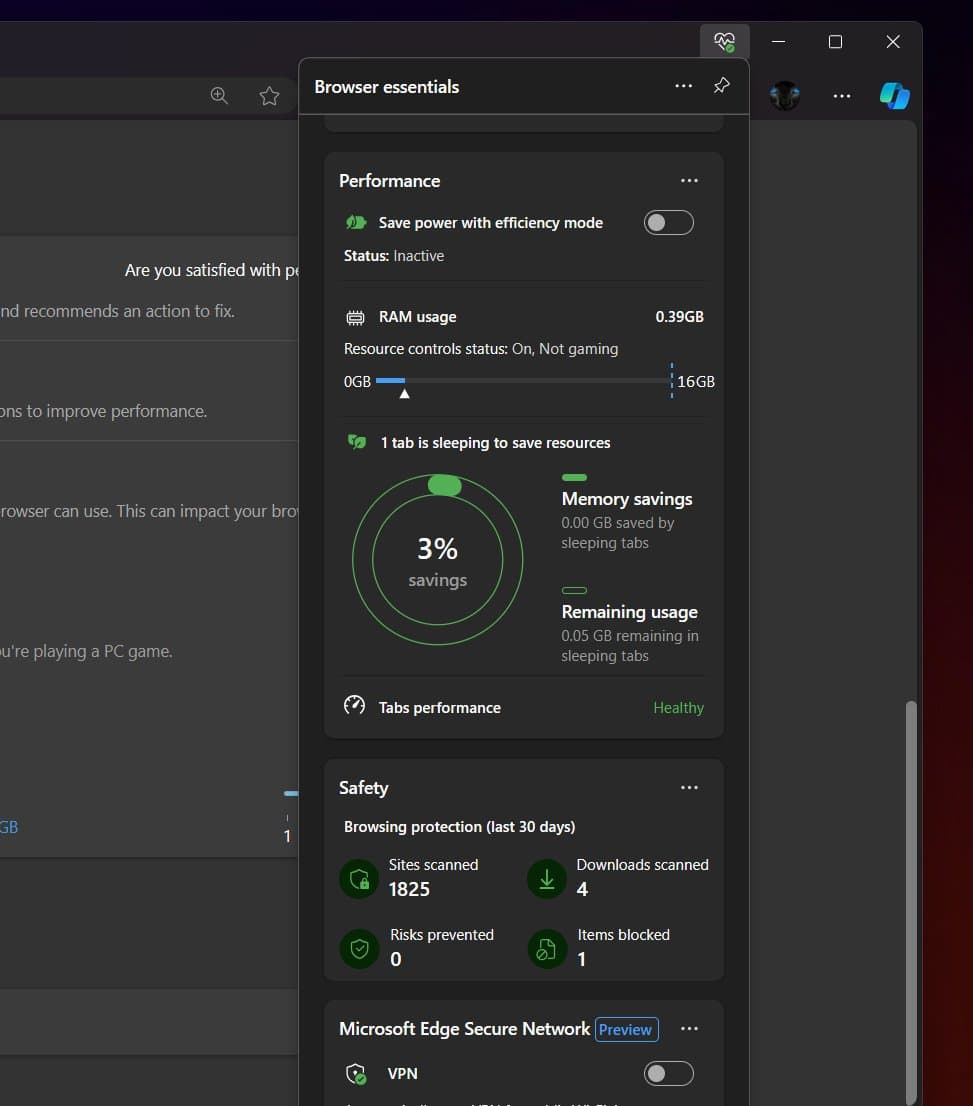Click the zoom magnifier icon in address bar
The height and width of the screenshot is (1106, 973).
click(x=219, y=96)
